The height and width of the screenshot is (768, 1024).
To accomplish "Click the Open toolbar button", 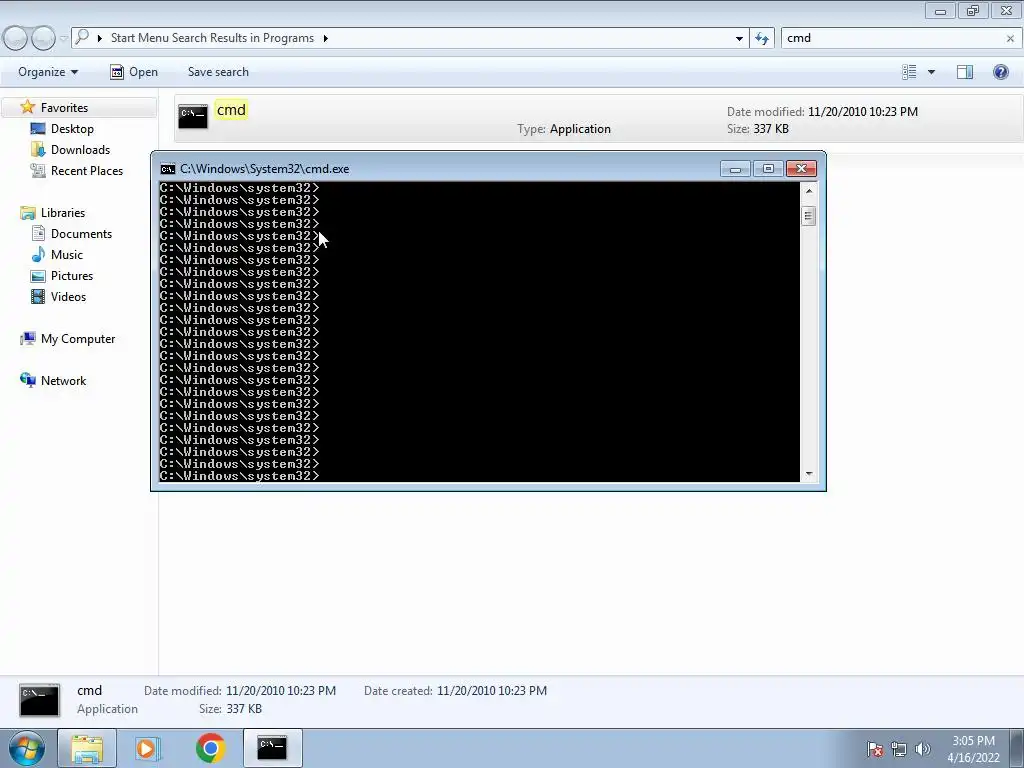I will [x=134, y=72].
